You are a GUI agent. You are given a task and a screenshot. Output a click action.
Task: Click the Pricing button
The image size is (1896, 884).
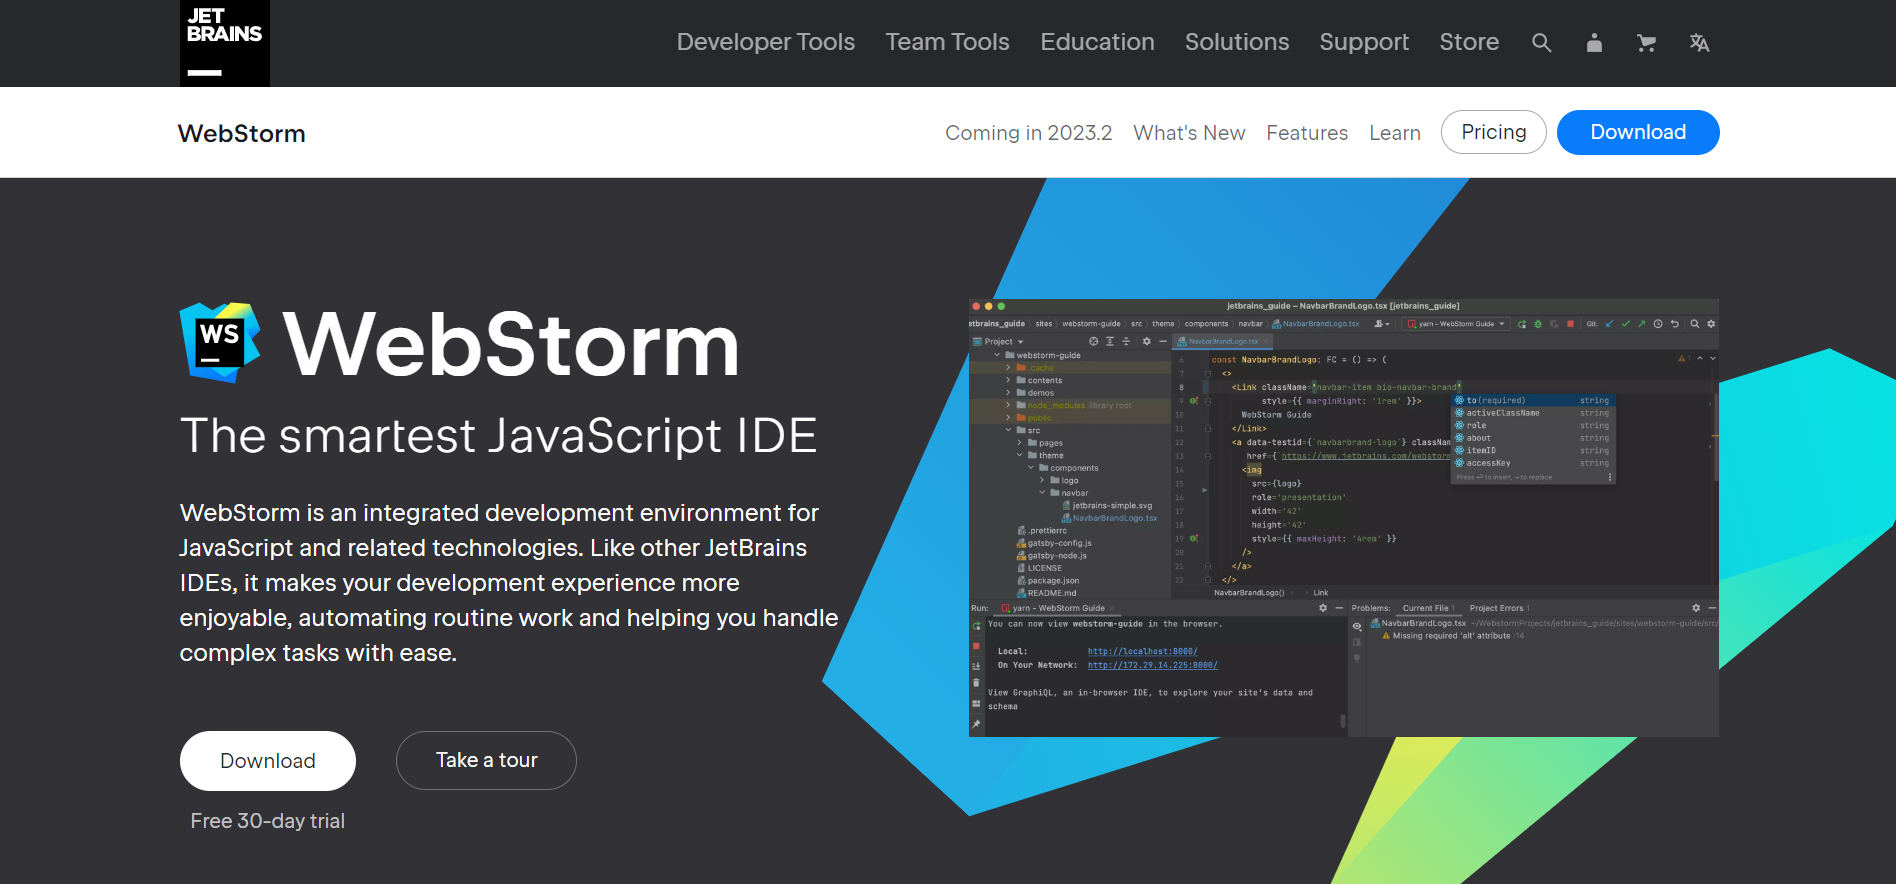tap(1493, 132)
